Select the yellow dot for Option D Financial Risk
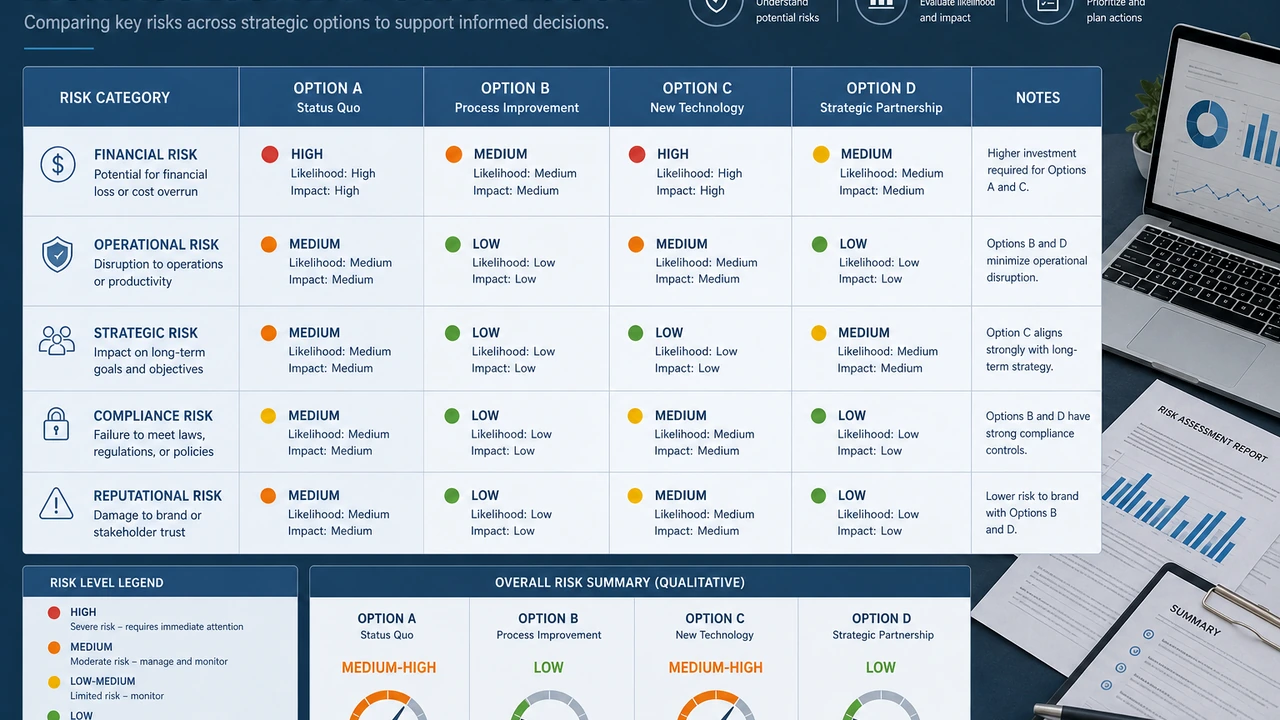1280x720 pixels. click(821, 154)
